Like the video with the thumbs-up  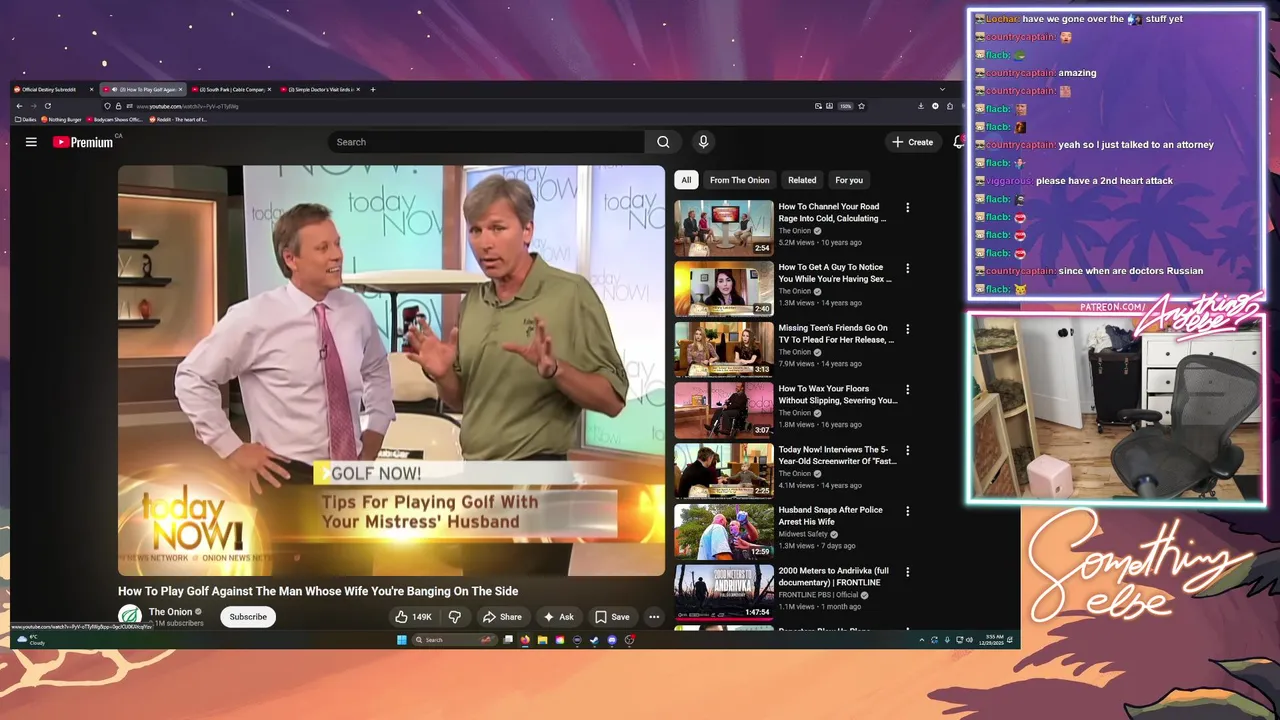point(414,617)
